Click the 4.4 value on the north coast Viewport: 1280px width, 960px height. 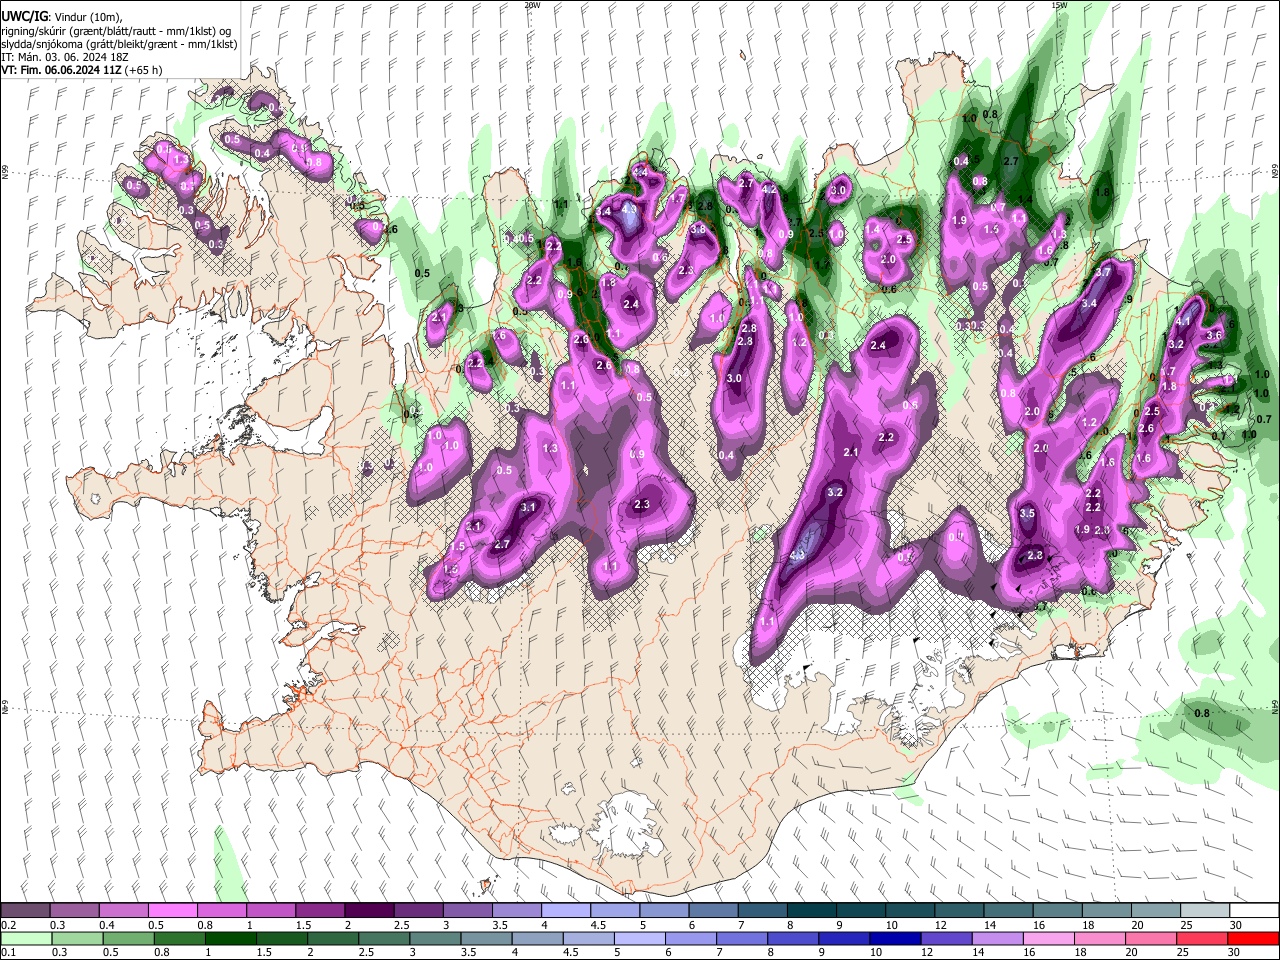point(640,172)
